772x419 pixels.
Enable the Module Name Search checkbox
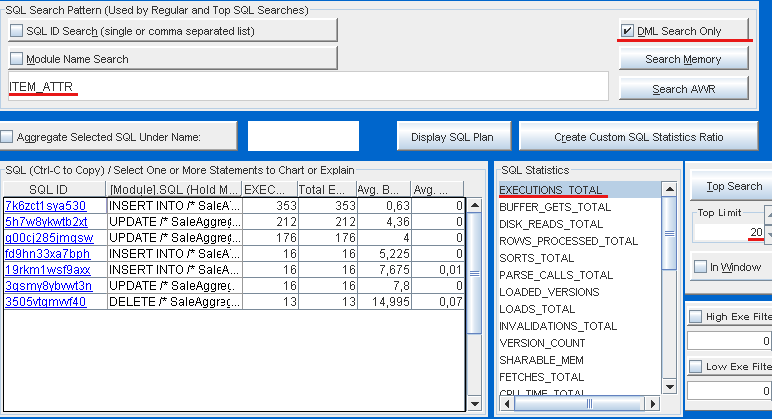click(x=17, y=59)
